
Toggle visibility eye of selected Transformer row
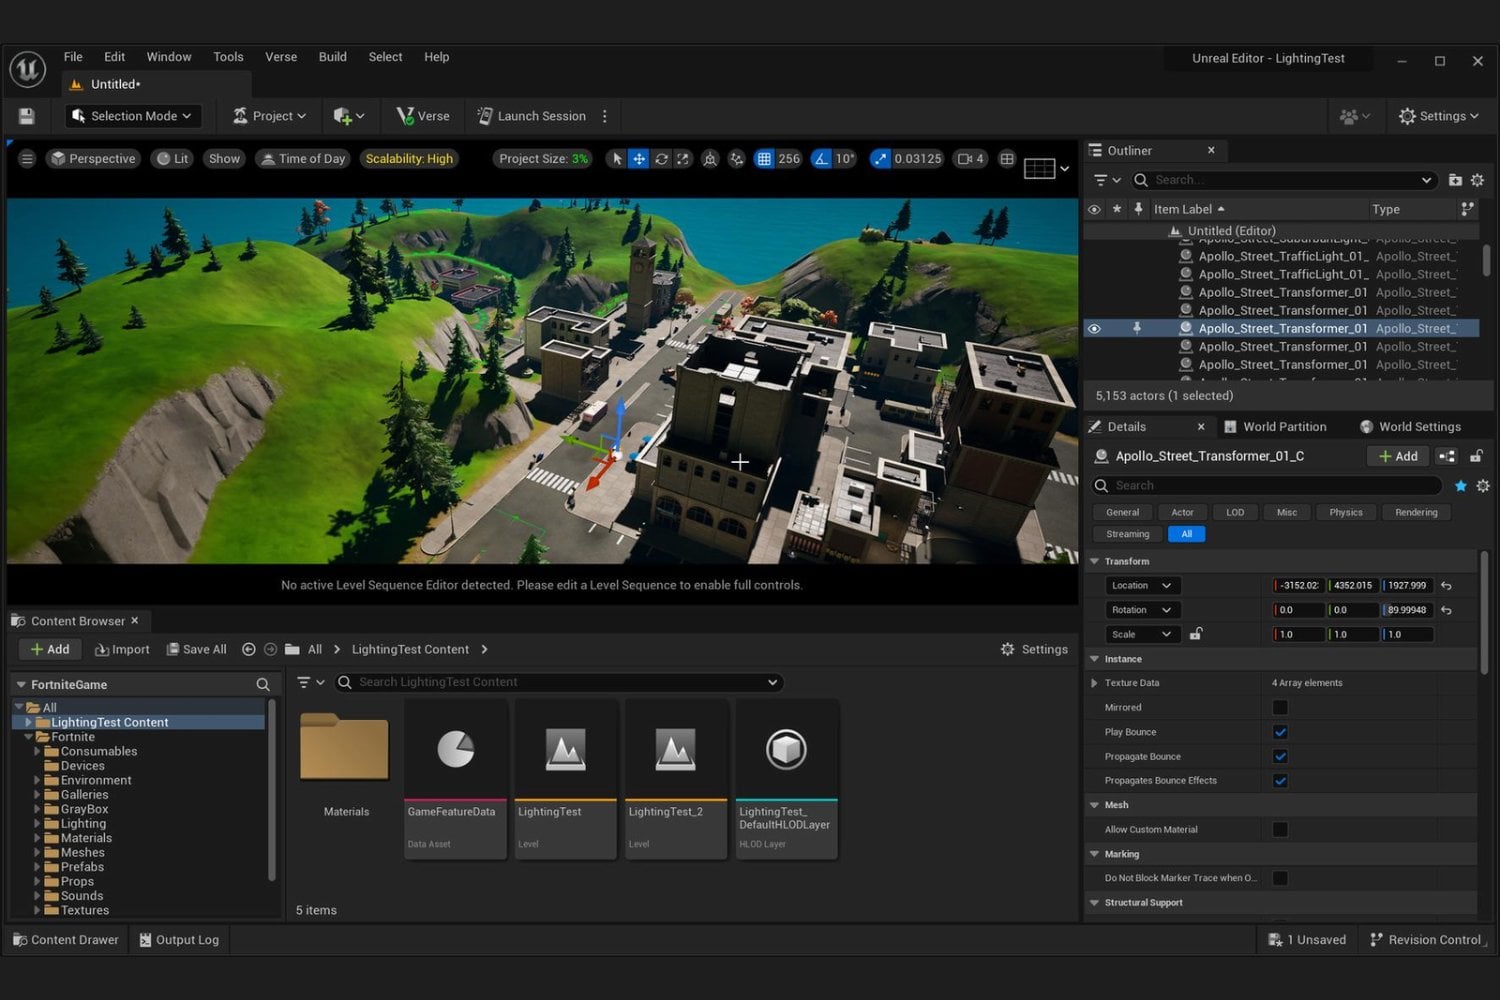pos(1094,329)
